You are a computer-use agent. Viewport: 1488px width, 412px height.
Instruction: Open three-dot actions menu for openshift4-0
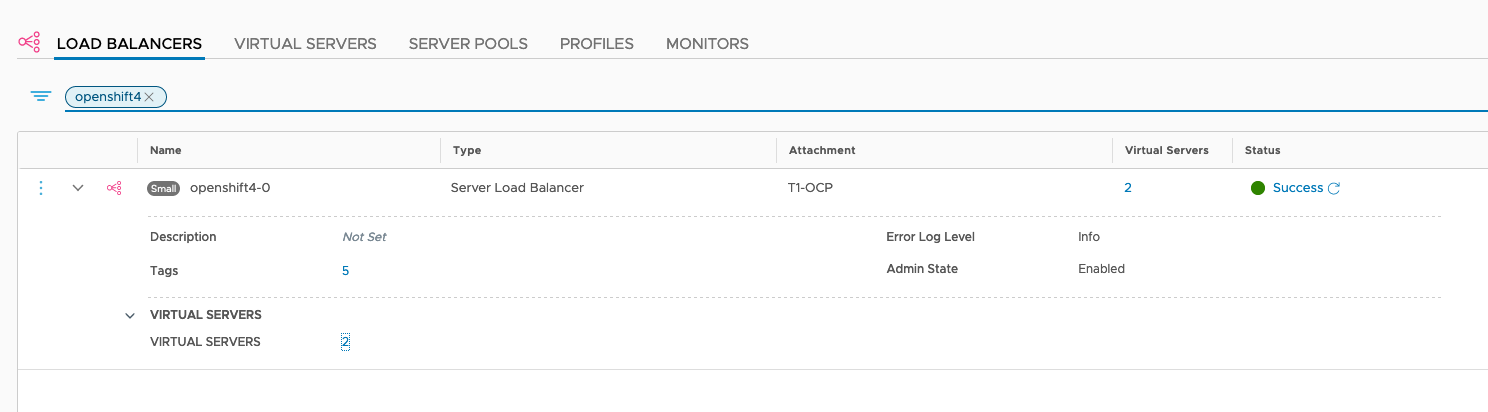point(41,188)
